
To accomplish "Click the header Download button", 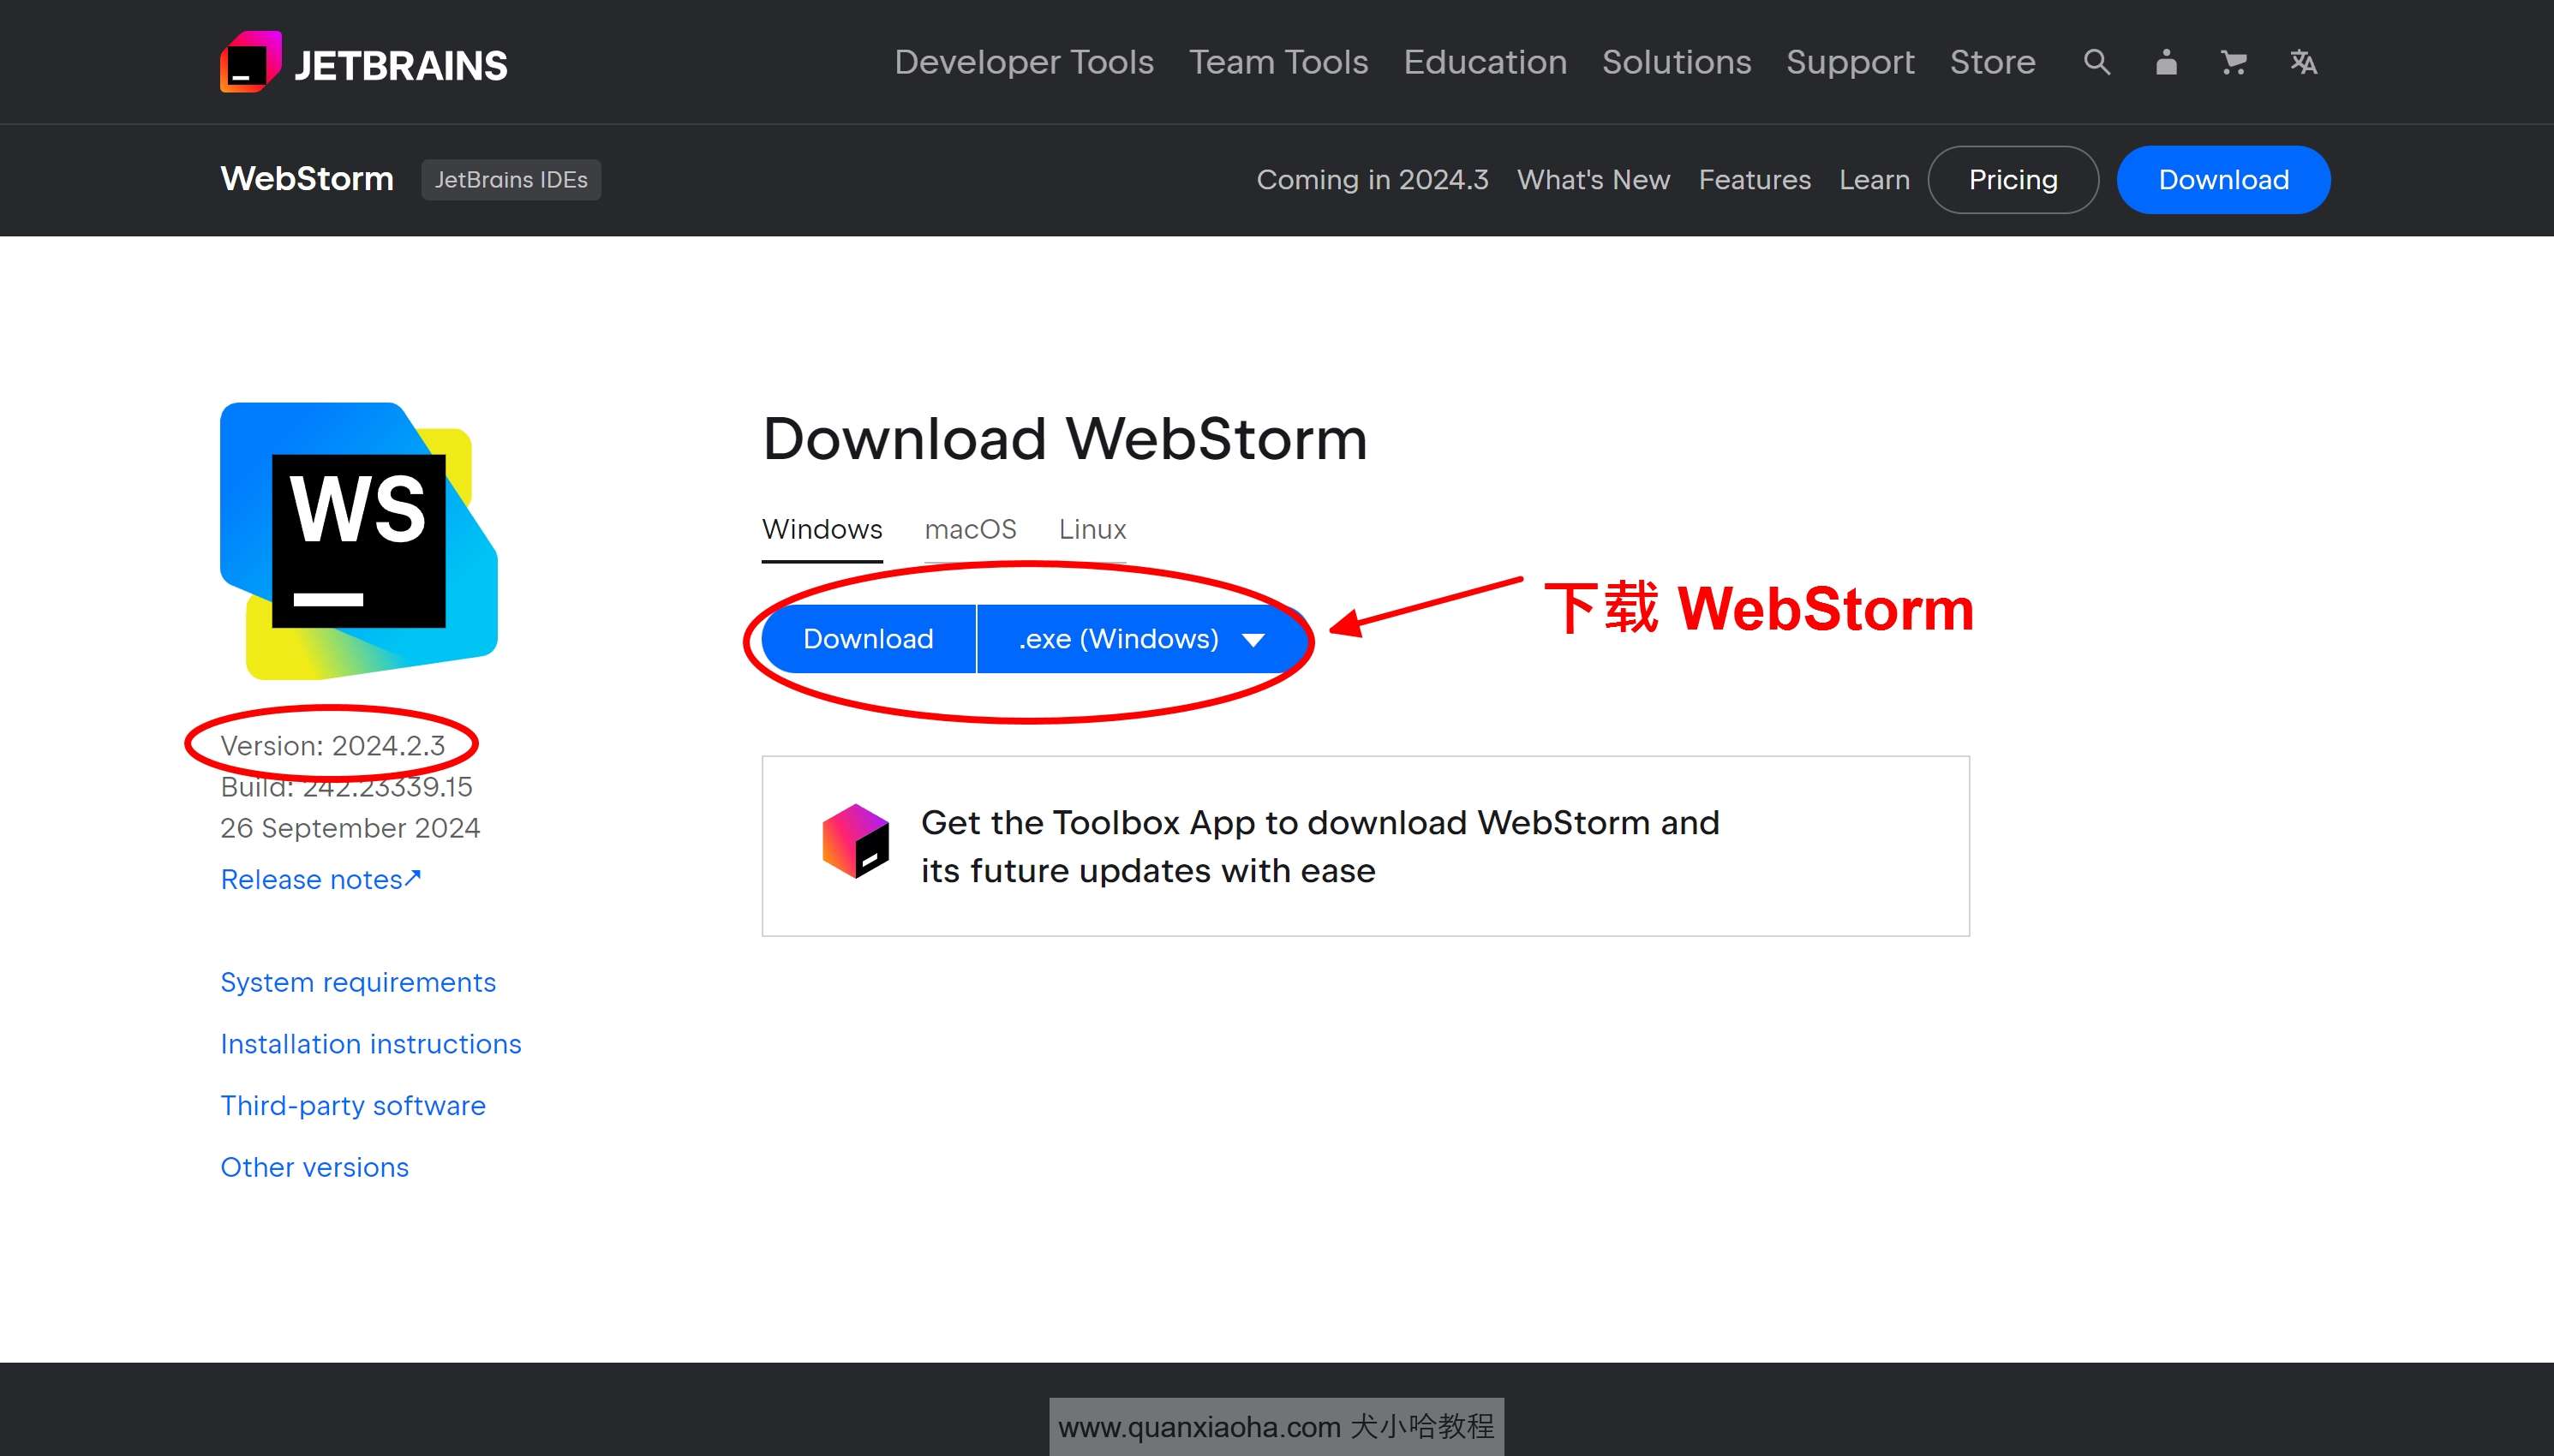I will click(x=2223, y=180).
